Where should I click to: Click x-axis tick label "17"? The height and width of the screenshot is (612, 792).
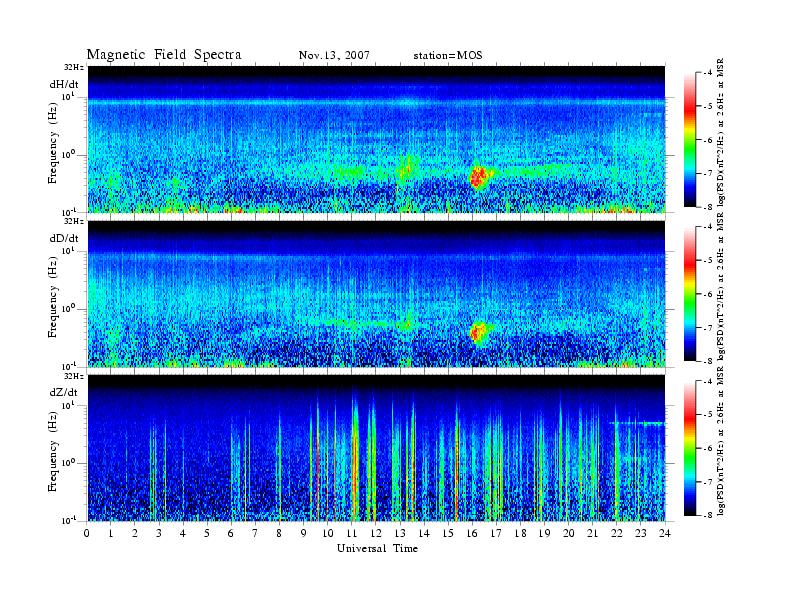[x=496, y=533]
